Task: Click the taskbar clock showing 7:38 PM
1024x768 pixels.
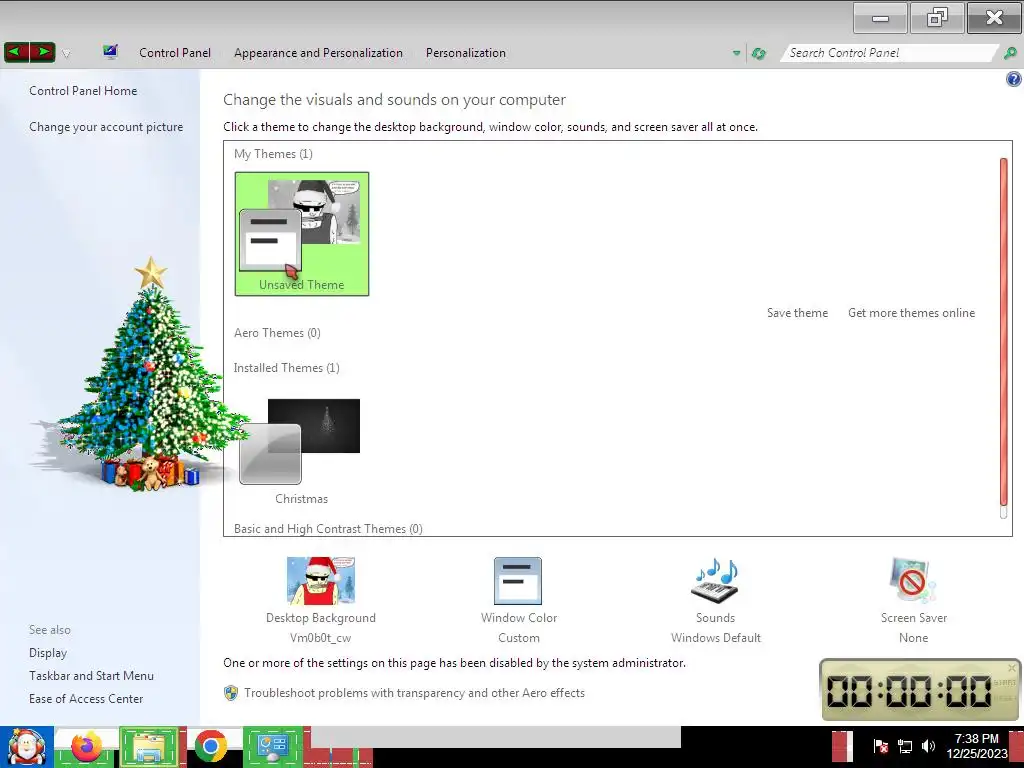Action: click(x=977, y=746)
